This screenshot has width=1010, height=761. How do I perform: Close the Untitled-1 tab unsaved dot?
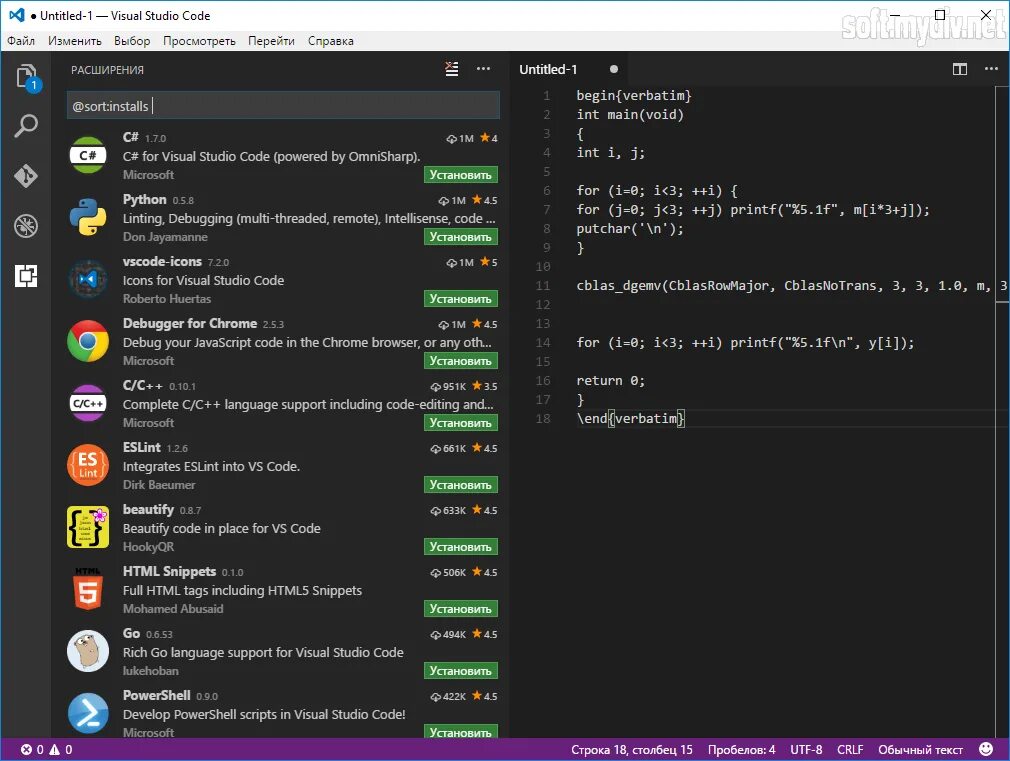614,69
